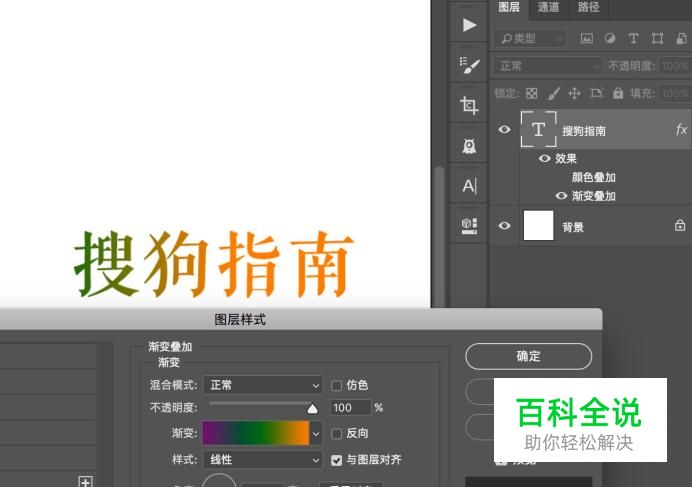
Task: Click the fx icon on 搜狗指南 layer
Action: click(681, 129)
